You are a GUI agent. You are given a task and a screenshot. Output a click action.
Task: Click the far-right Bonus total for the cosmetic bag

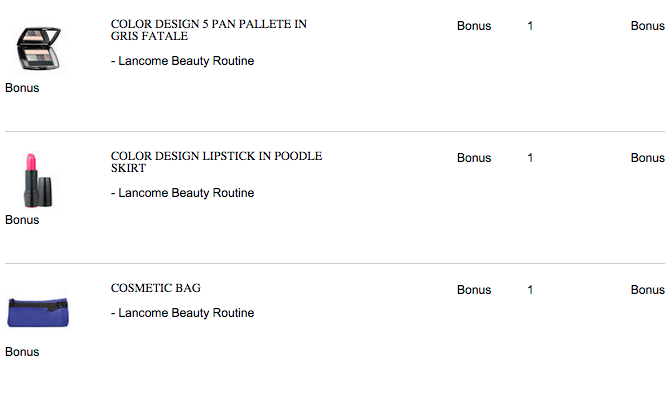[648, 290]
